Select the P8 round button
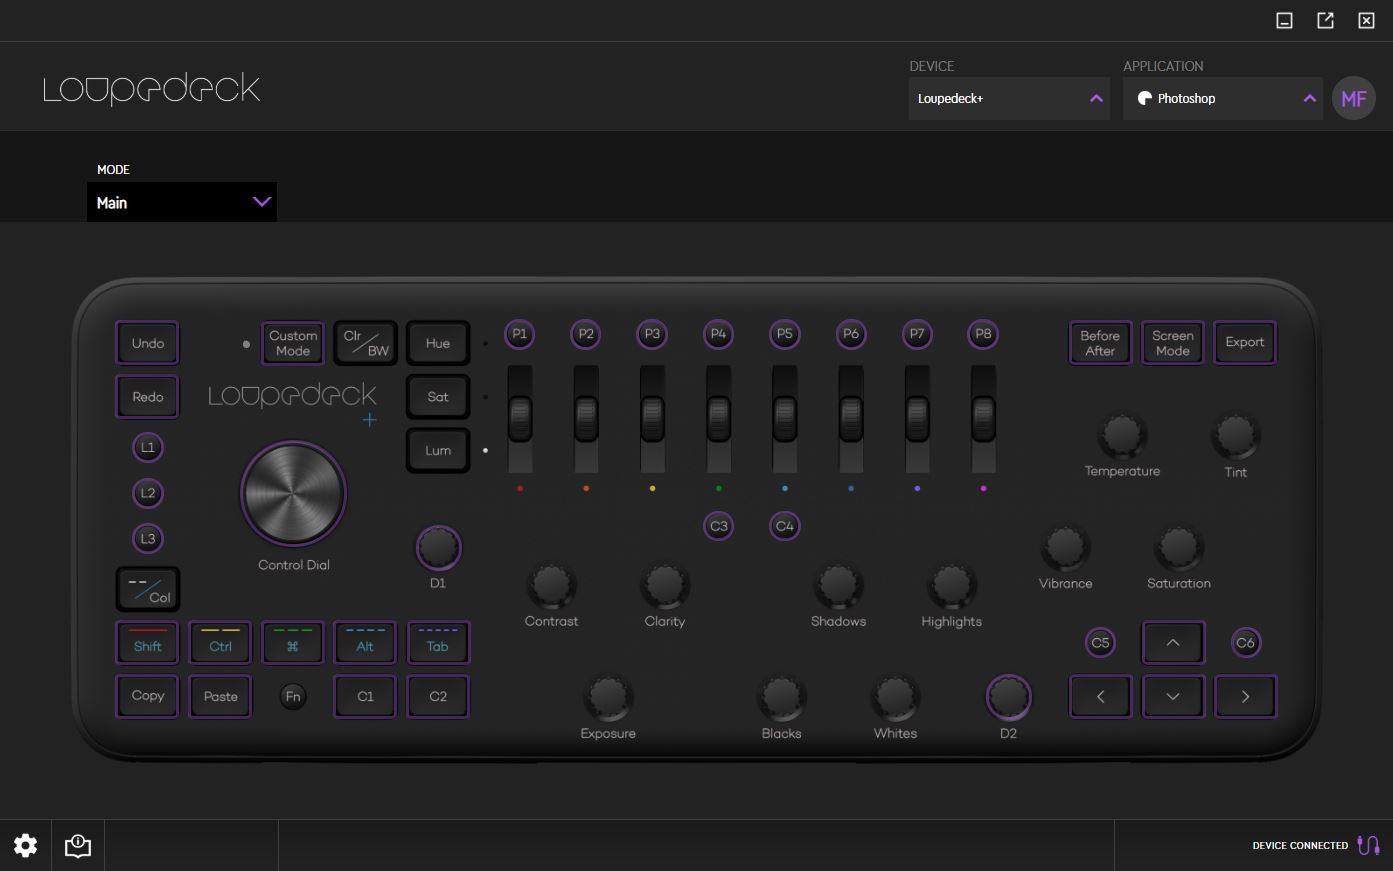 point(983,334)
